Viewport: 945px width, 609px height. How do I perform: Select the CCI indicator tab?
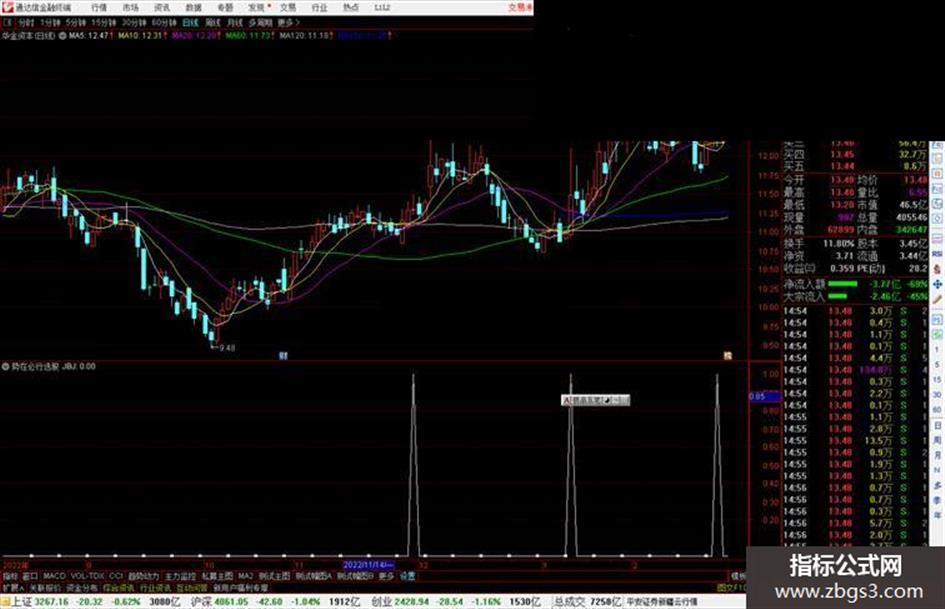(116, 576)
